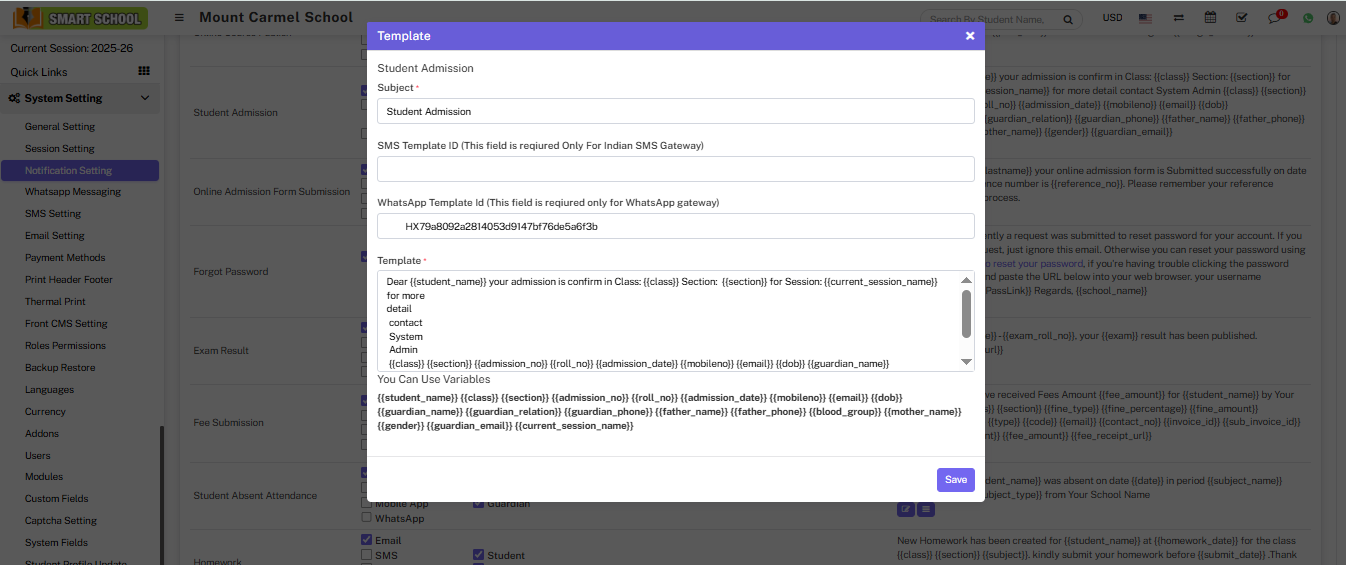This screenshot has width=1346, height=565.
Task: Collapse the System Setting menu chevron
Action: (x=145, y=98)
